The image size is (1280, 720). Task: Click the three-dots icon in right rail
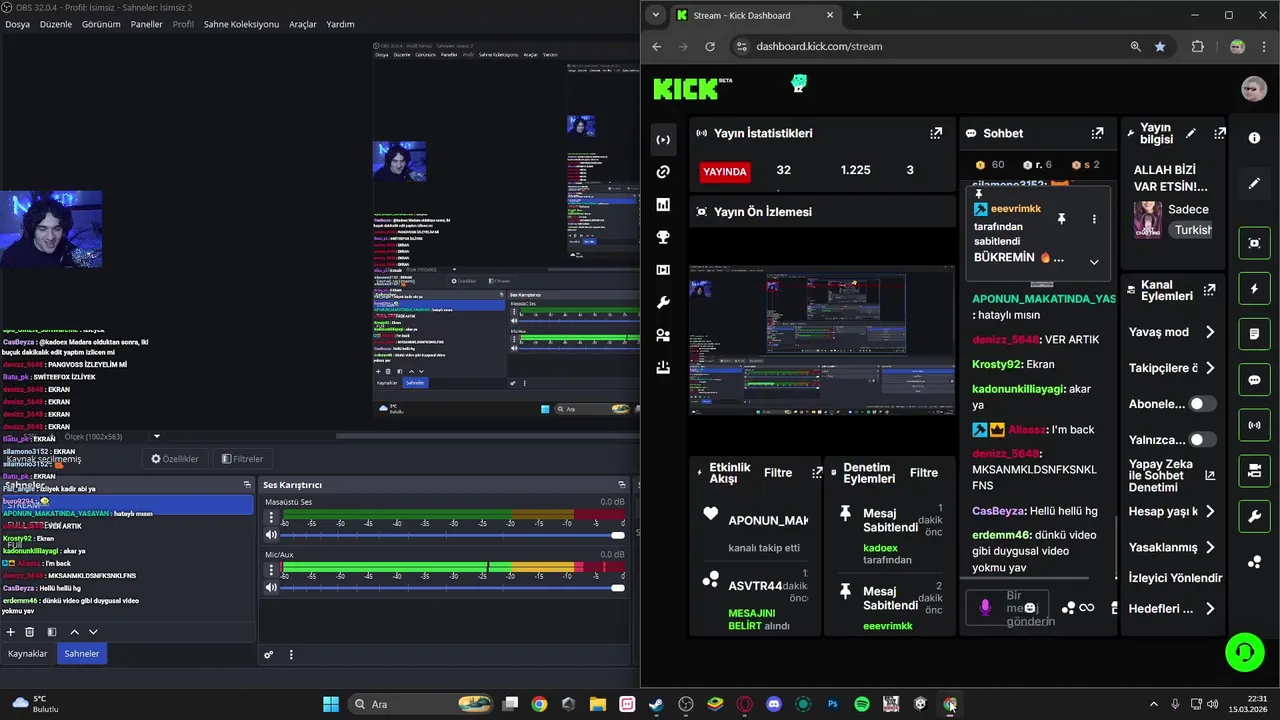(1254, 562)
